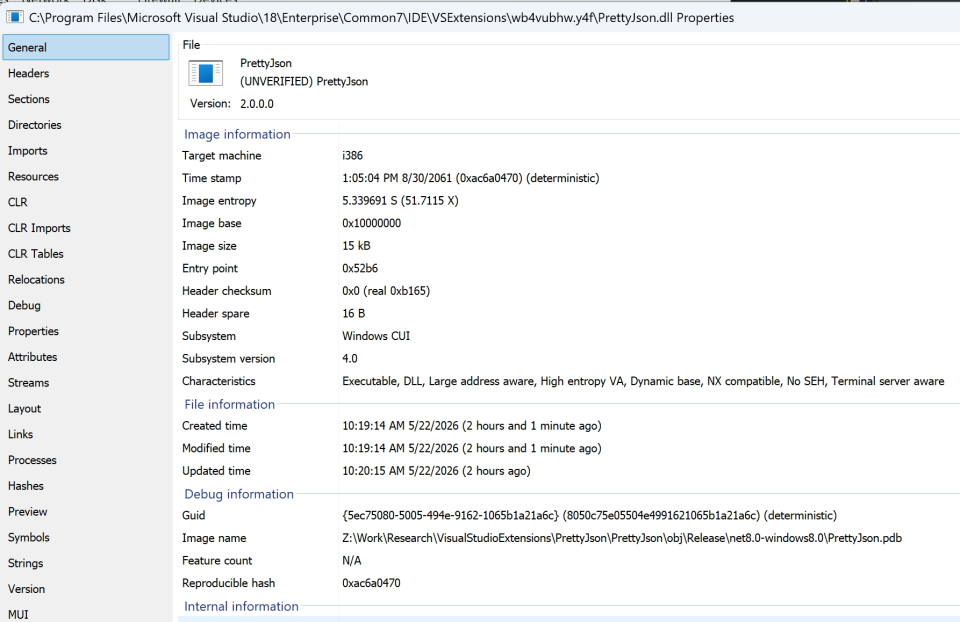Click the Updated time value 10:20:15 AM

point(436,471)
